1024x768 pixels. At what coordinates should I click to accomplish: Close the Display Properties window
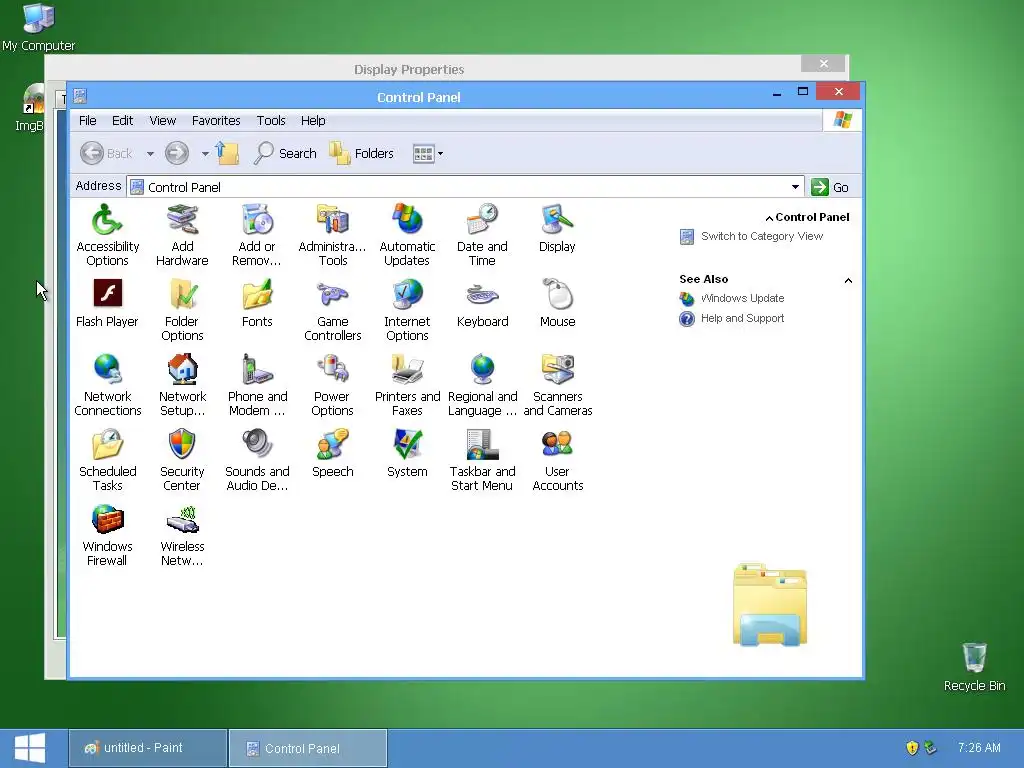pyautogui.click(x=824, y=64)
